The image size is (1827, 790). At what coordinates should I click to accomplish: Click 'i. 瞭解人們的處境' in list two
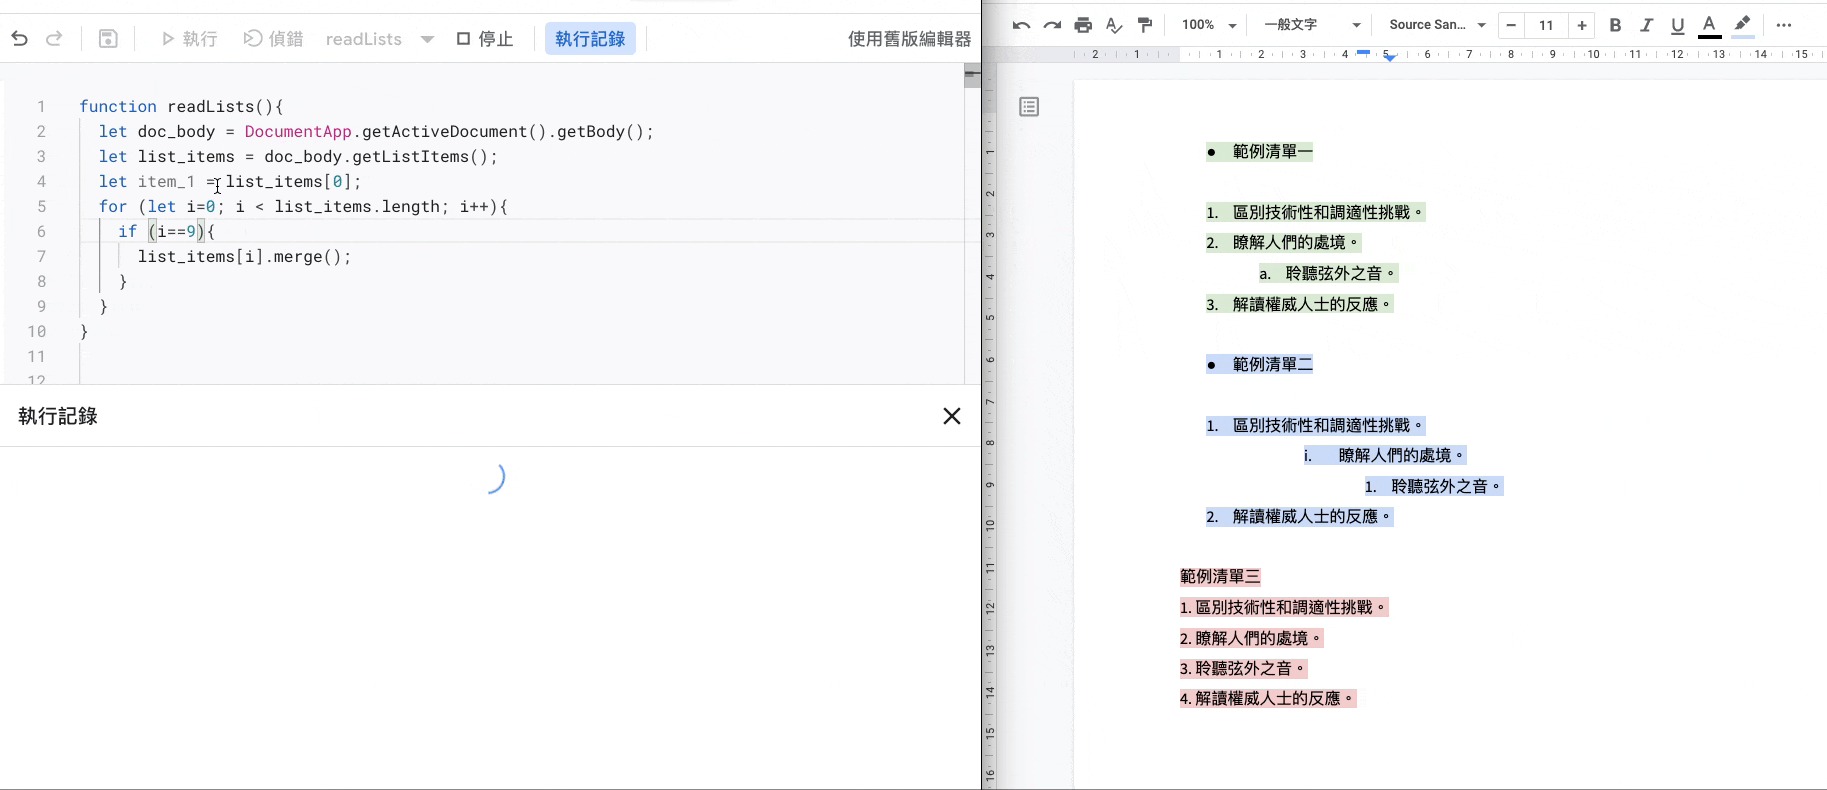[x=1385, y=455]
